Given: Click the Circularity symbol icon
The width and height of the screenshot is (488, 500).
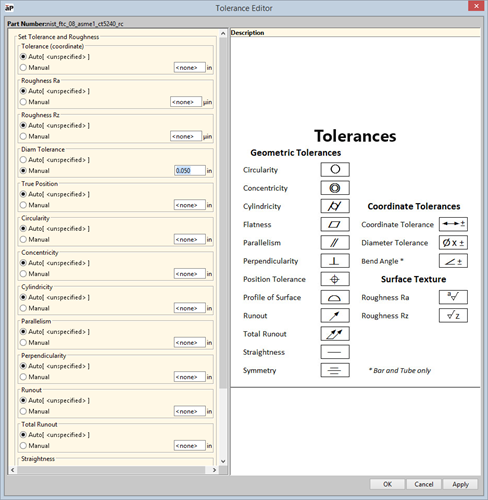Looking at the screenshot, I should pyautogui.click(x=335, y=169).
